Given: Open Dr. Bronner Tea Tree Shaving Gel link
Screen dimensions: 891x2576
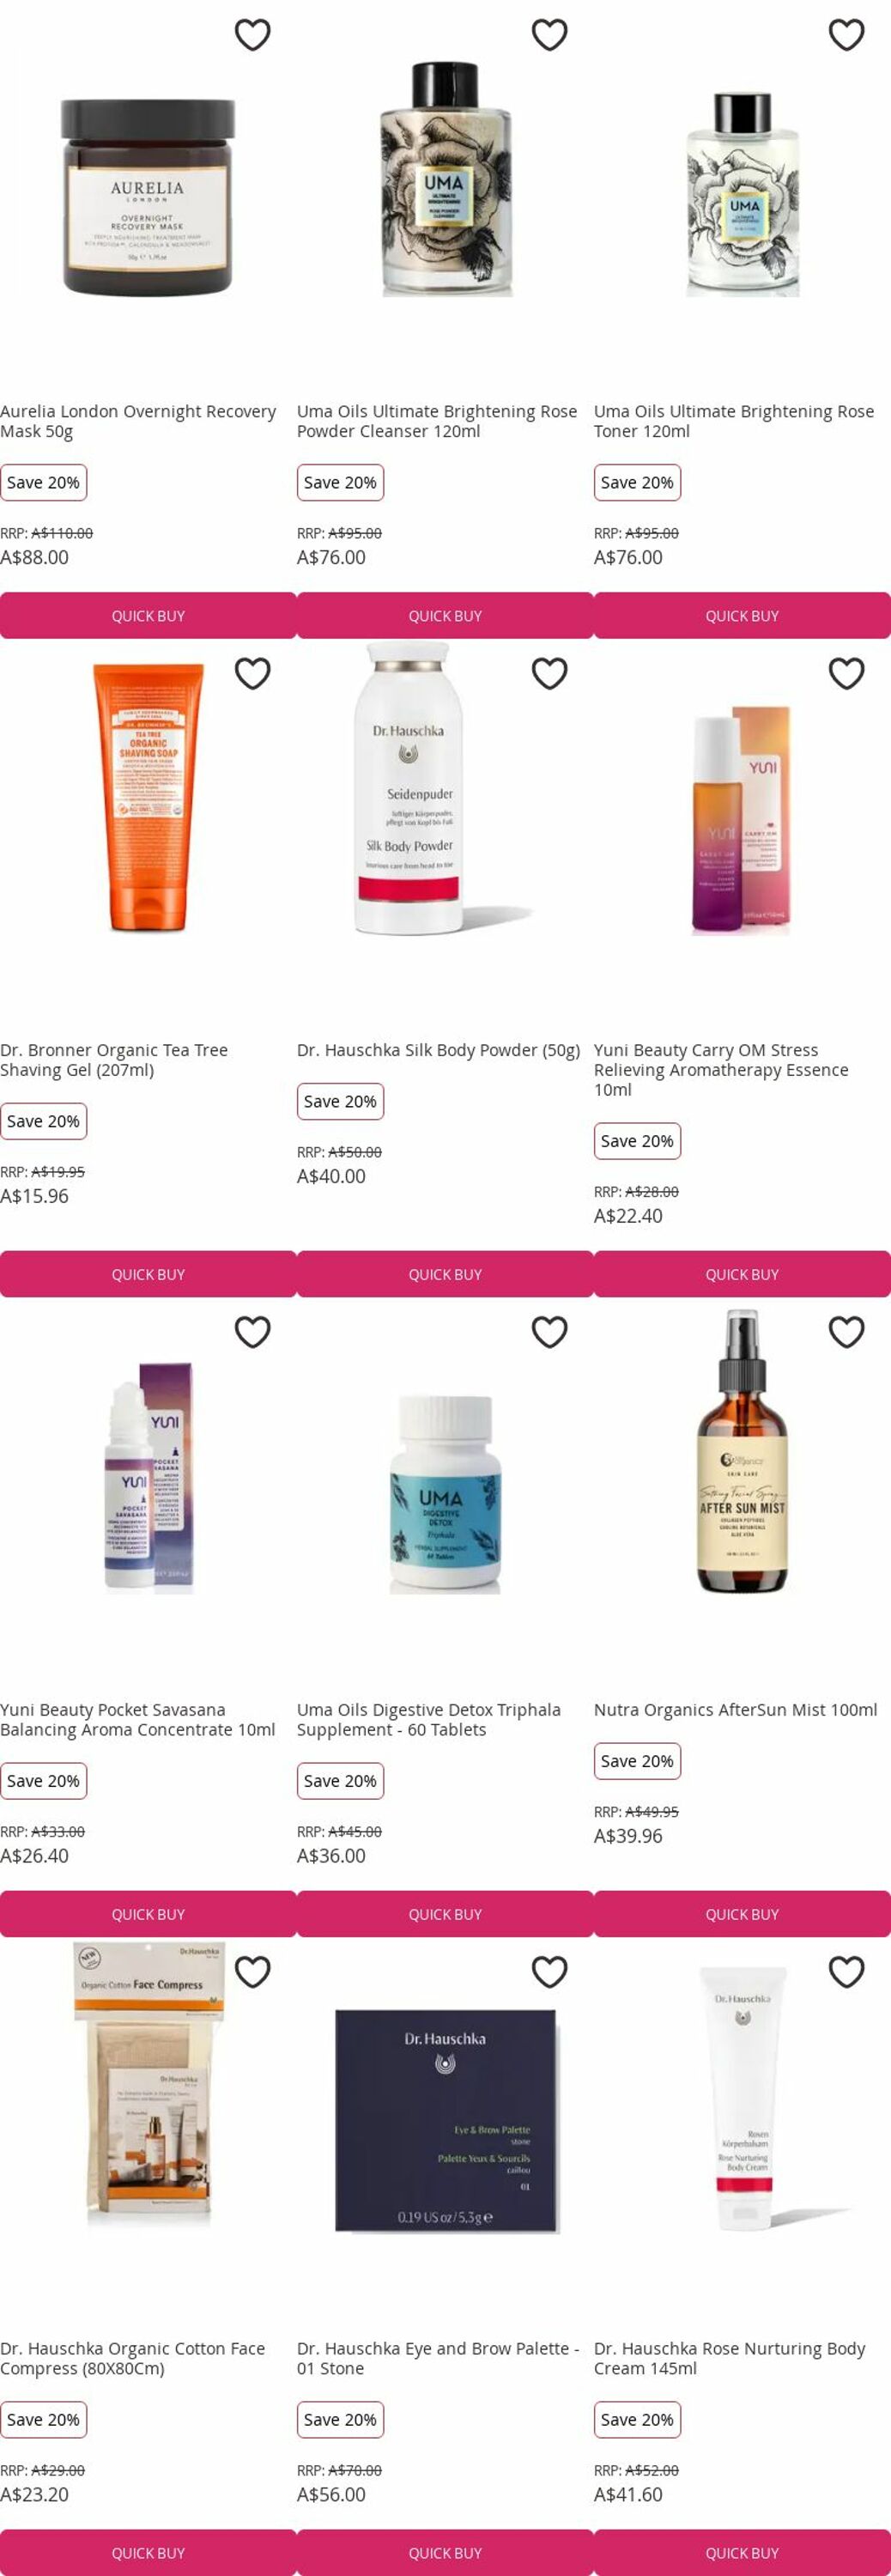Looking at the screenshot, I should point(114,1060).
